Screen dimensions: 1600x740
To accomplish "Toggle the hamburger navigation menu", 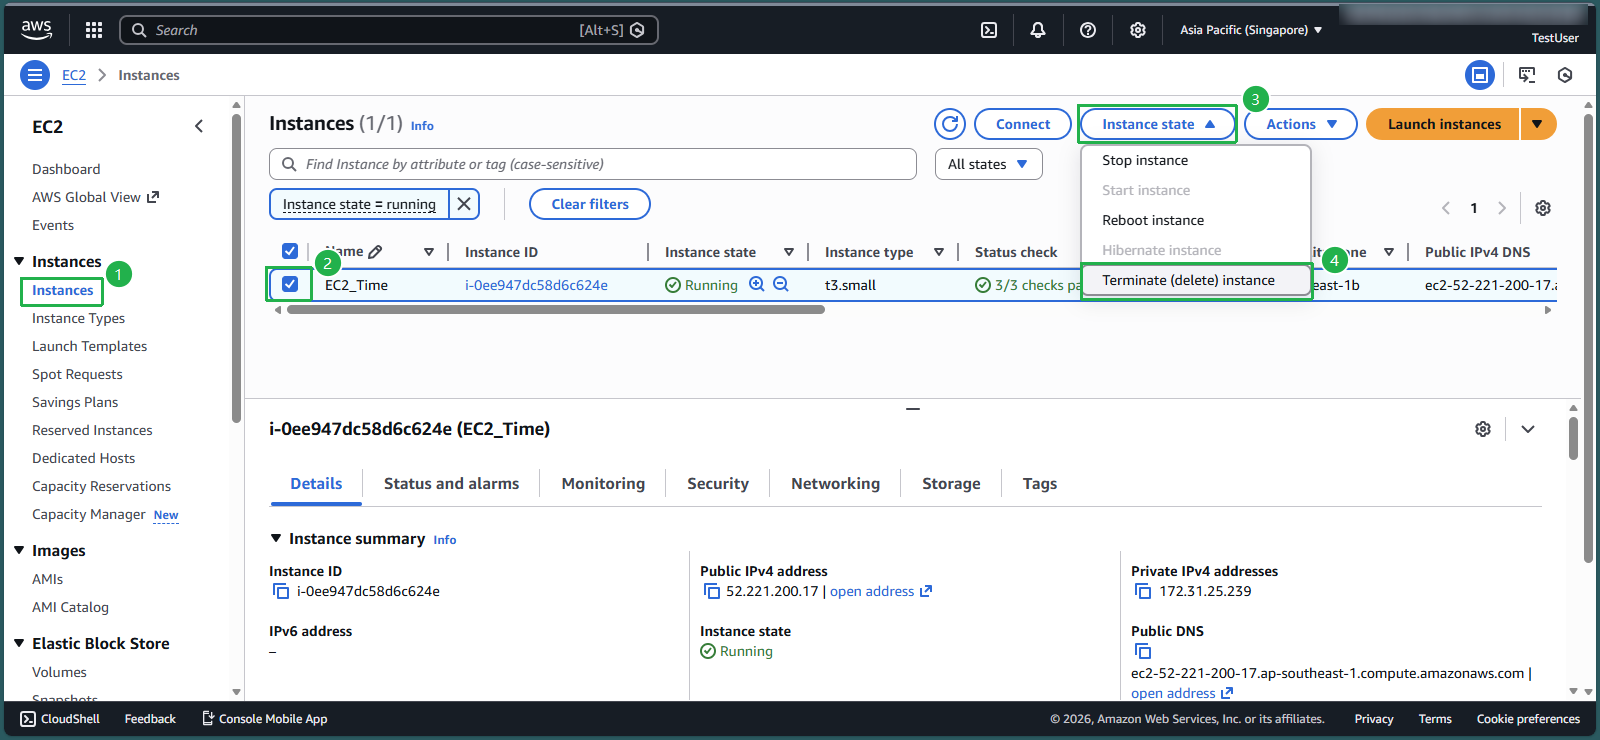I will point(35,75).
